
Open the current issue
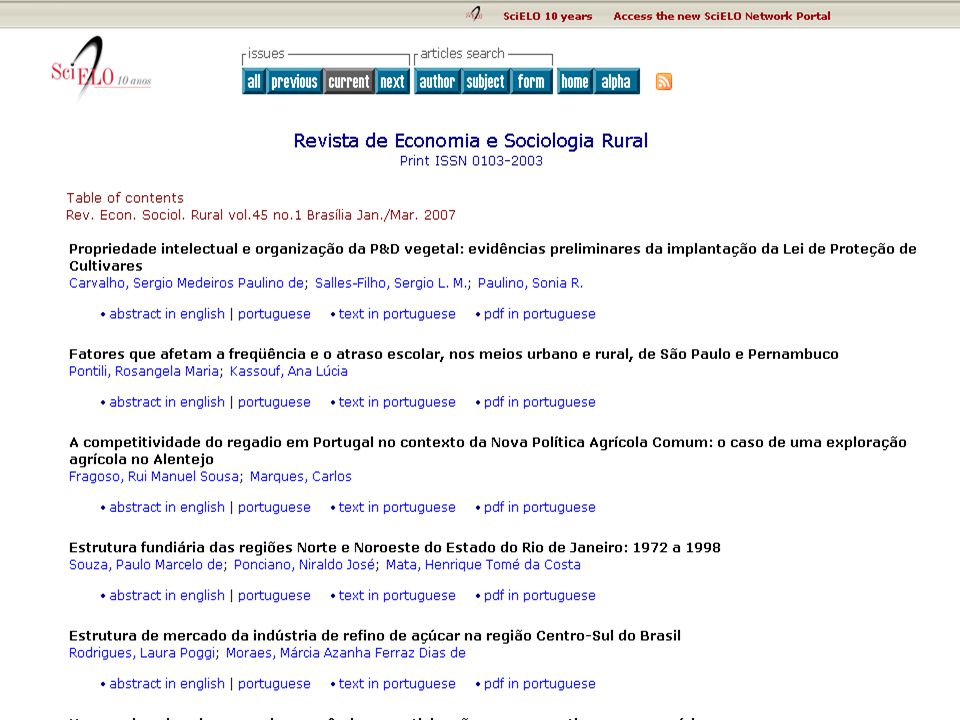[349, 81]
